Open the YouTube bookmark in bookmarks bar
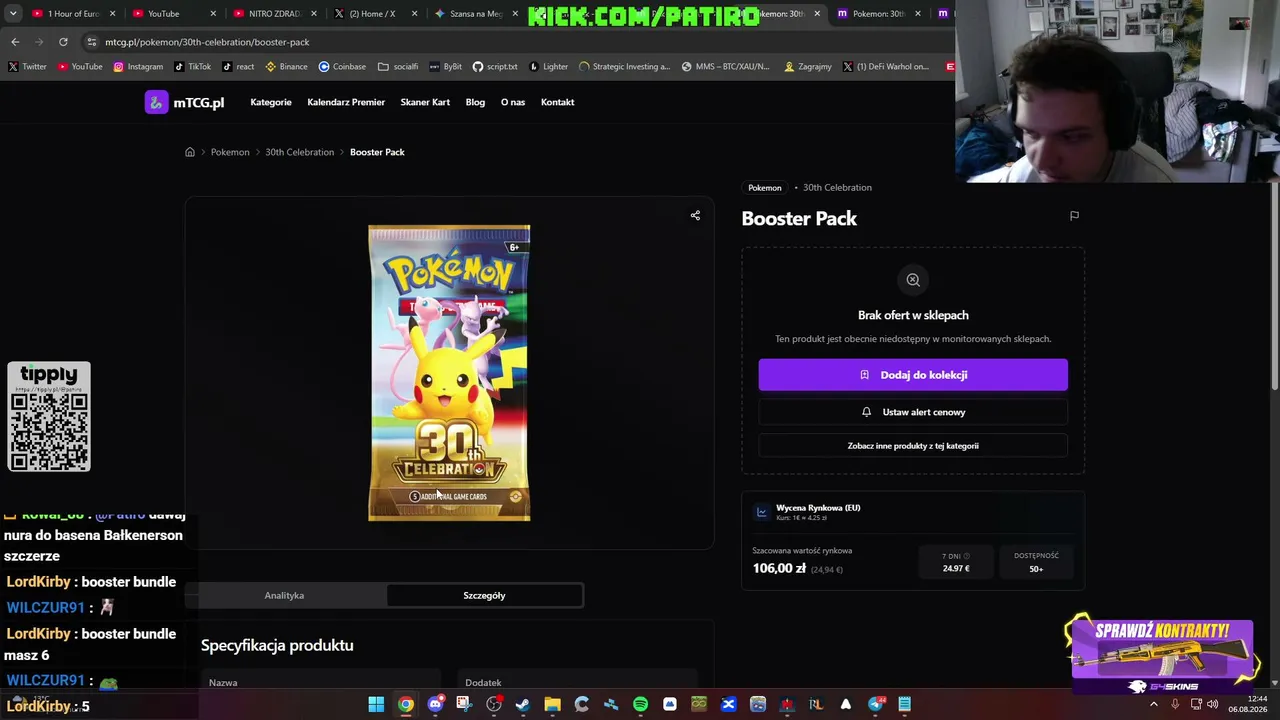The height and width of the screenshot is (720, 1280). [x=80, y=67]
